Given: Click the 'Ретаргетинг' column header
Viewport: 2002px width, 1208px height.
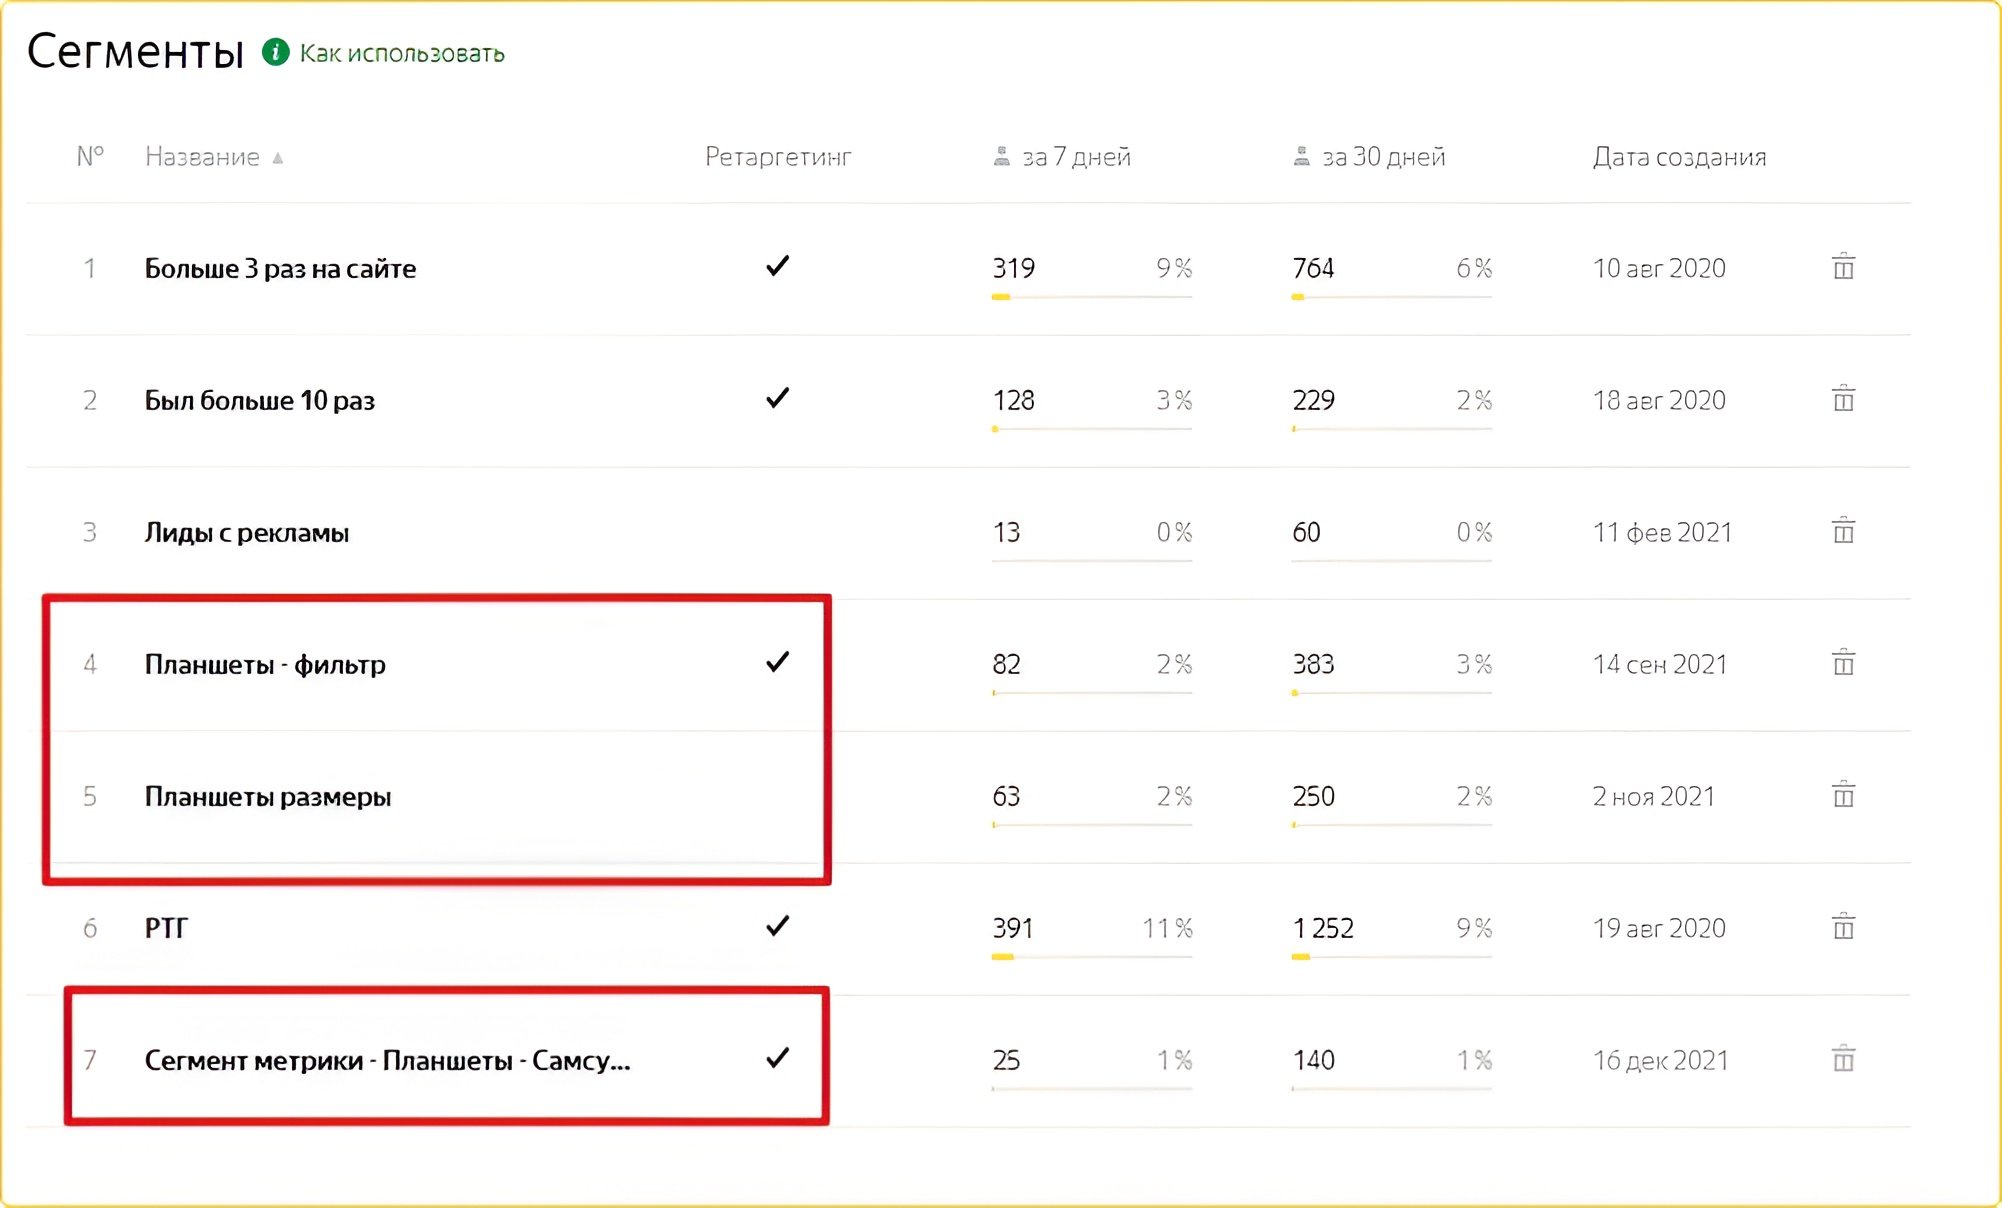Looking at the screenshot, I should coord(777,157).
